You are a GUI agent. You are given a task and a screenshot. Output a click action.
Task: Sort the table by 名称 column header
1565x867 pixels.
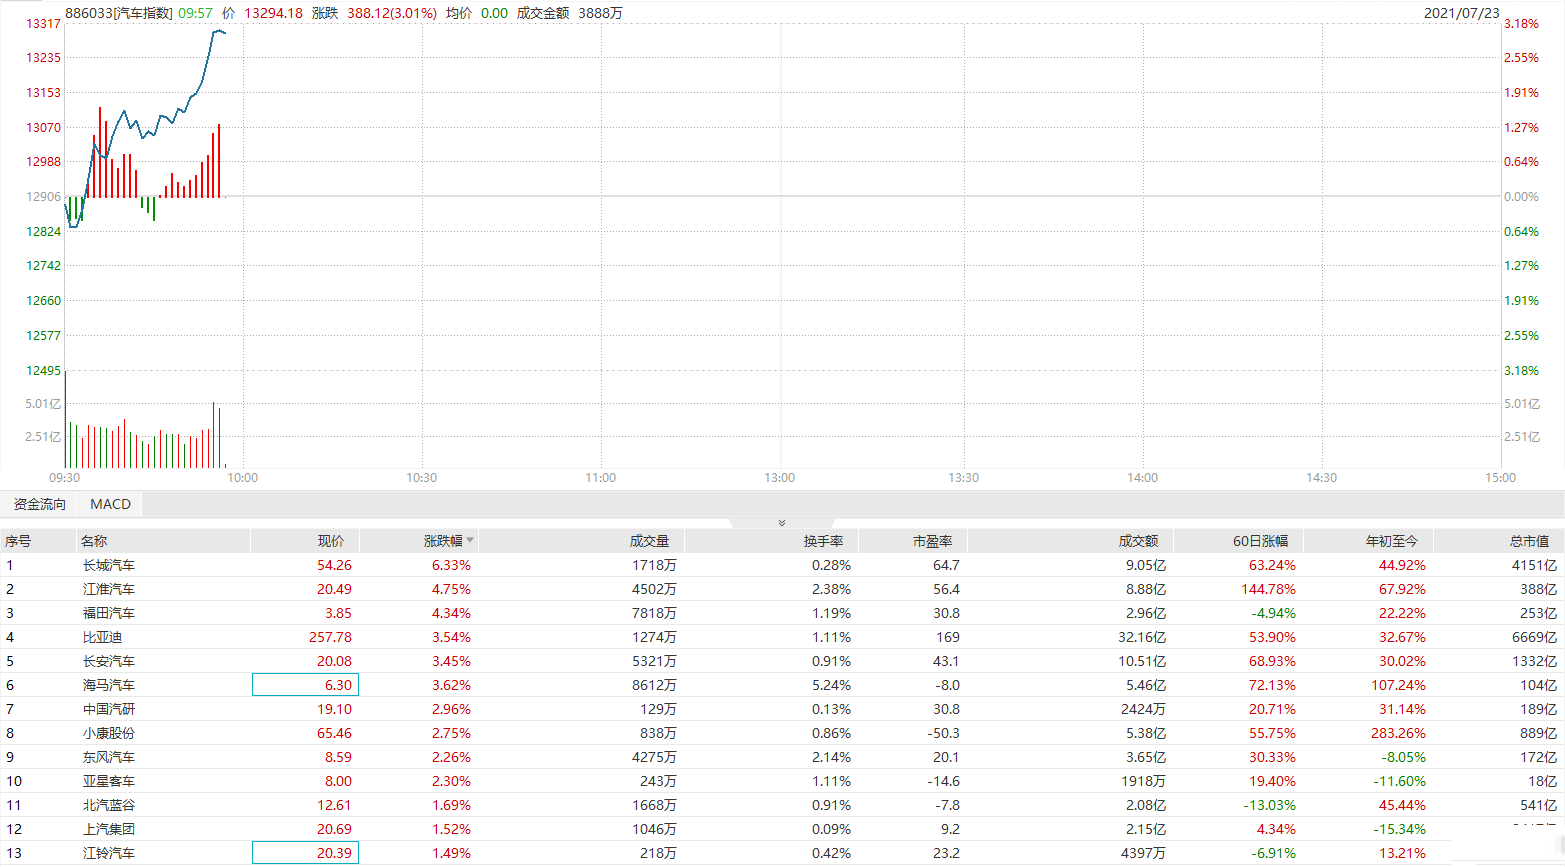pos(94,541)
